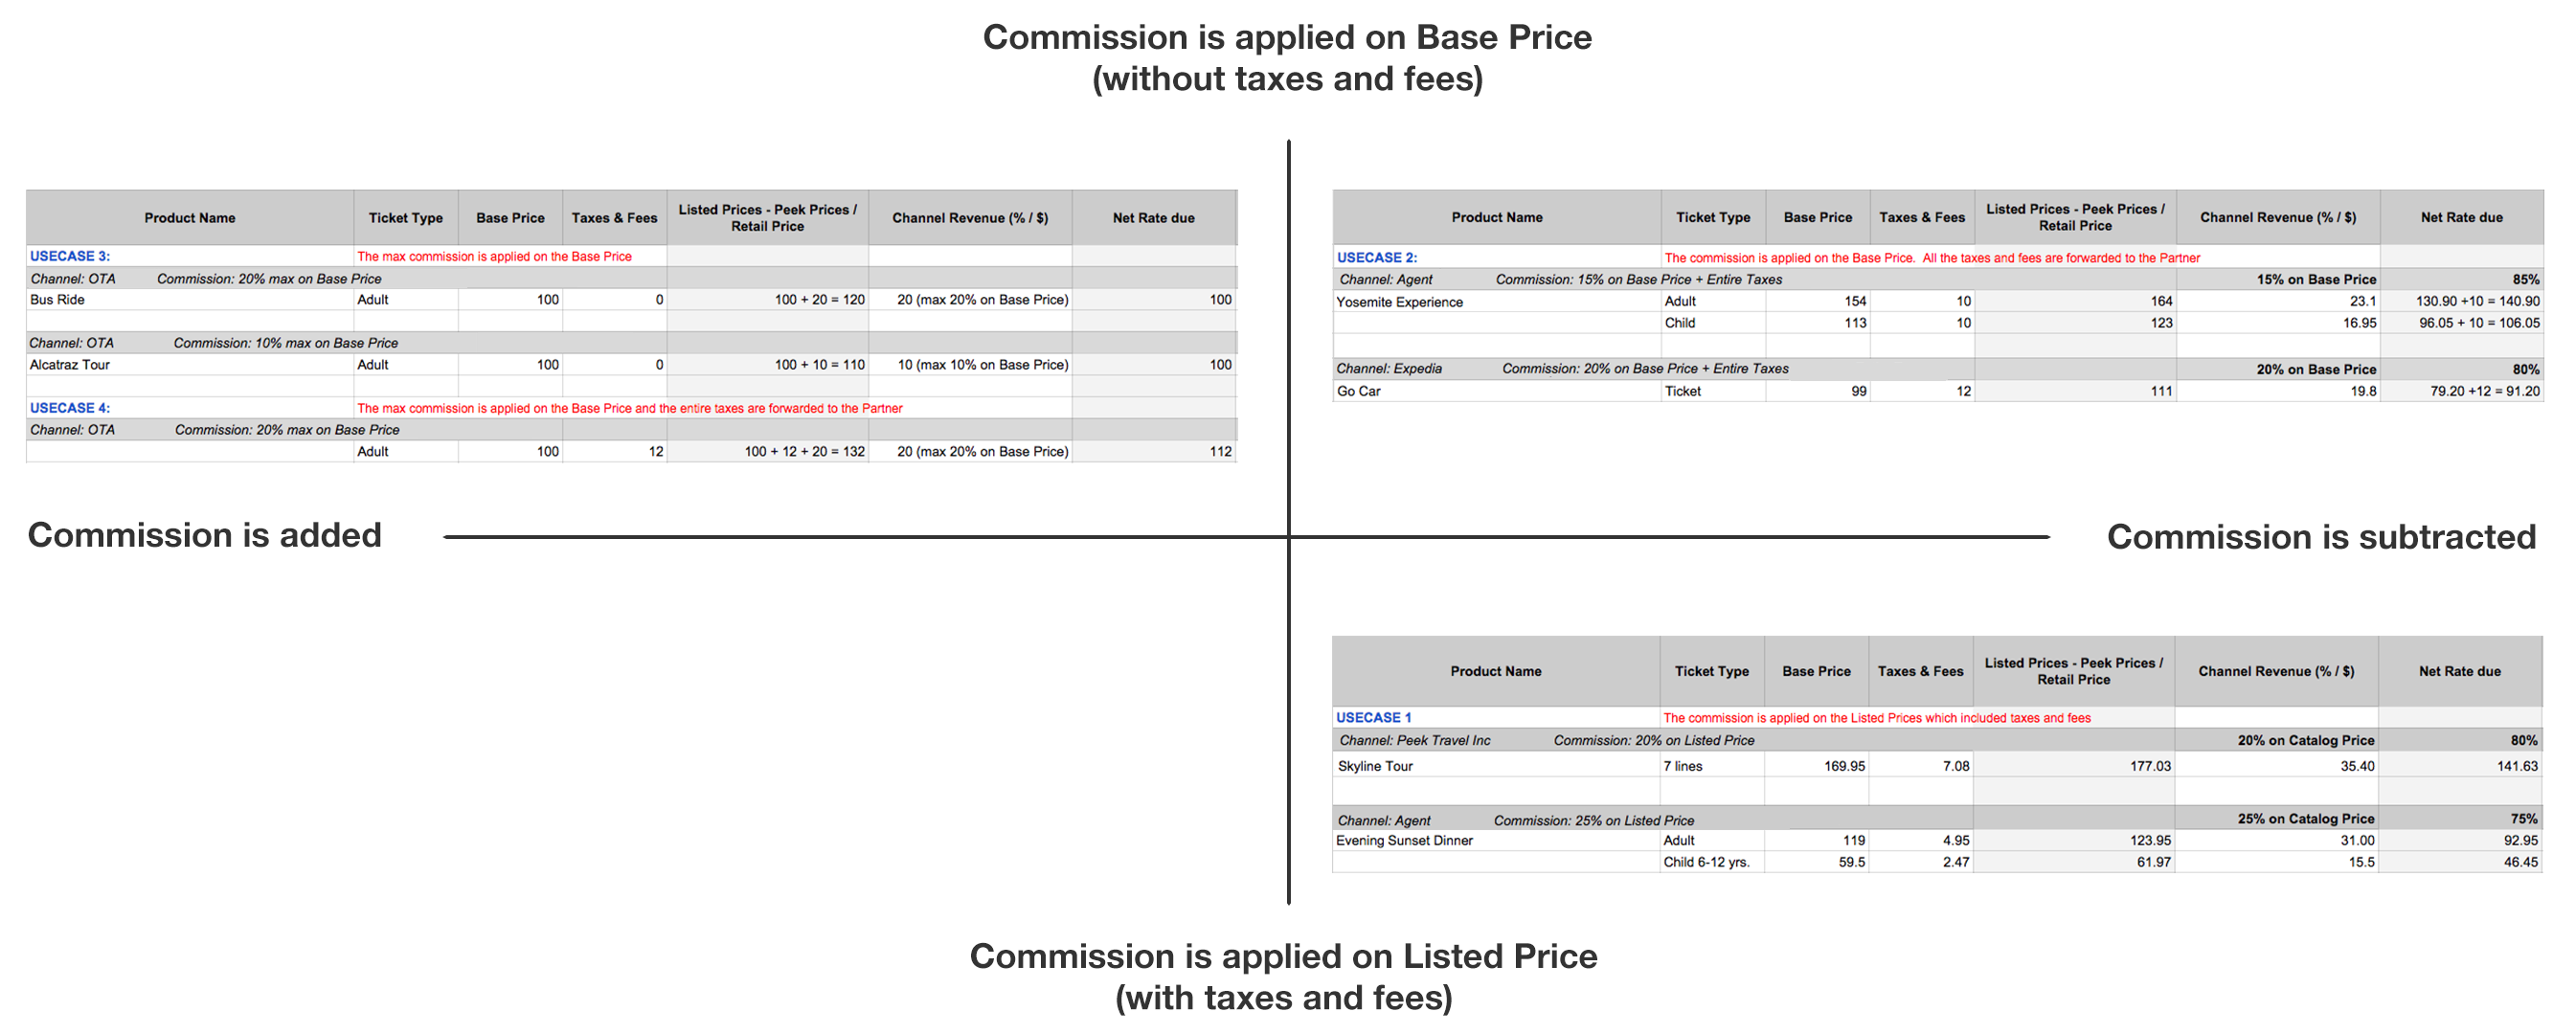The height and width of the screenshot is (1034, 2576).
Task: Click the USECASE 3 label
Action: click(70, 256)
